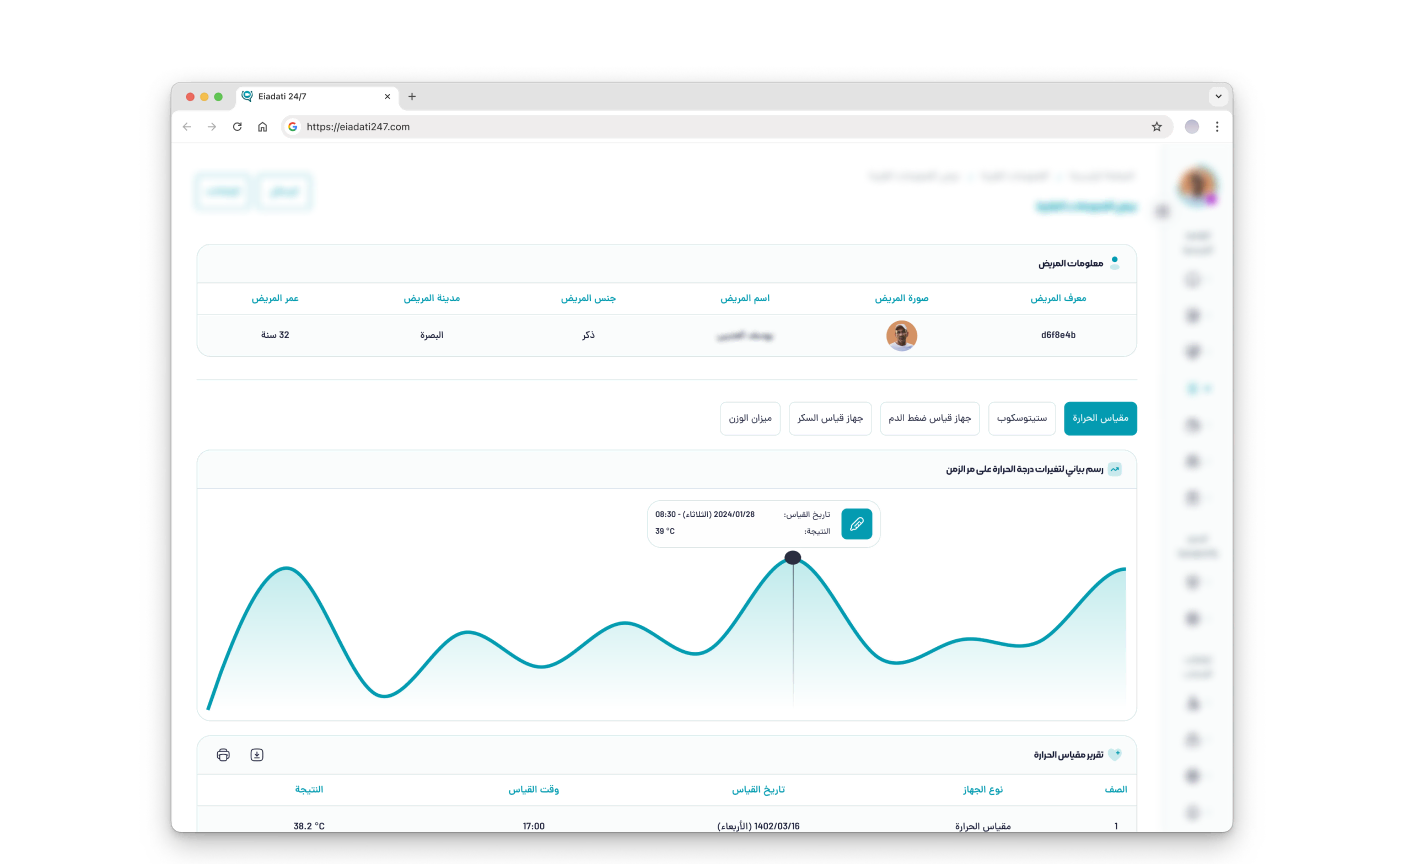Select the مقياس الحرارة device tab
Screen dimensions: 1408x864
1100,418
